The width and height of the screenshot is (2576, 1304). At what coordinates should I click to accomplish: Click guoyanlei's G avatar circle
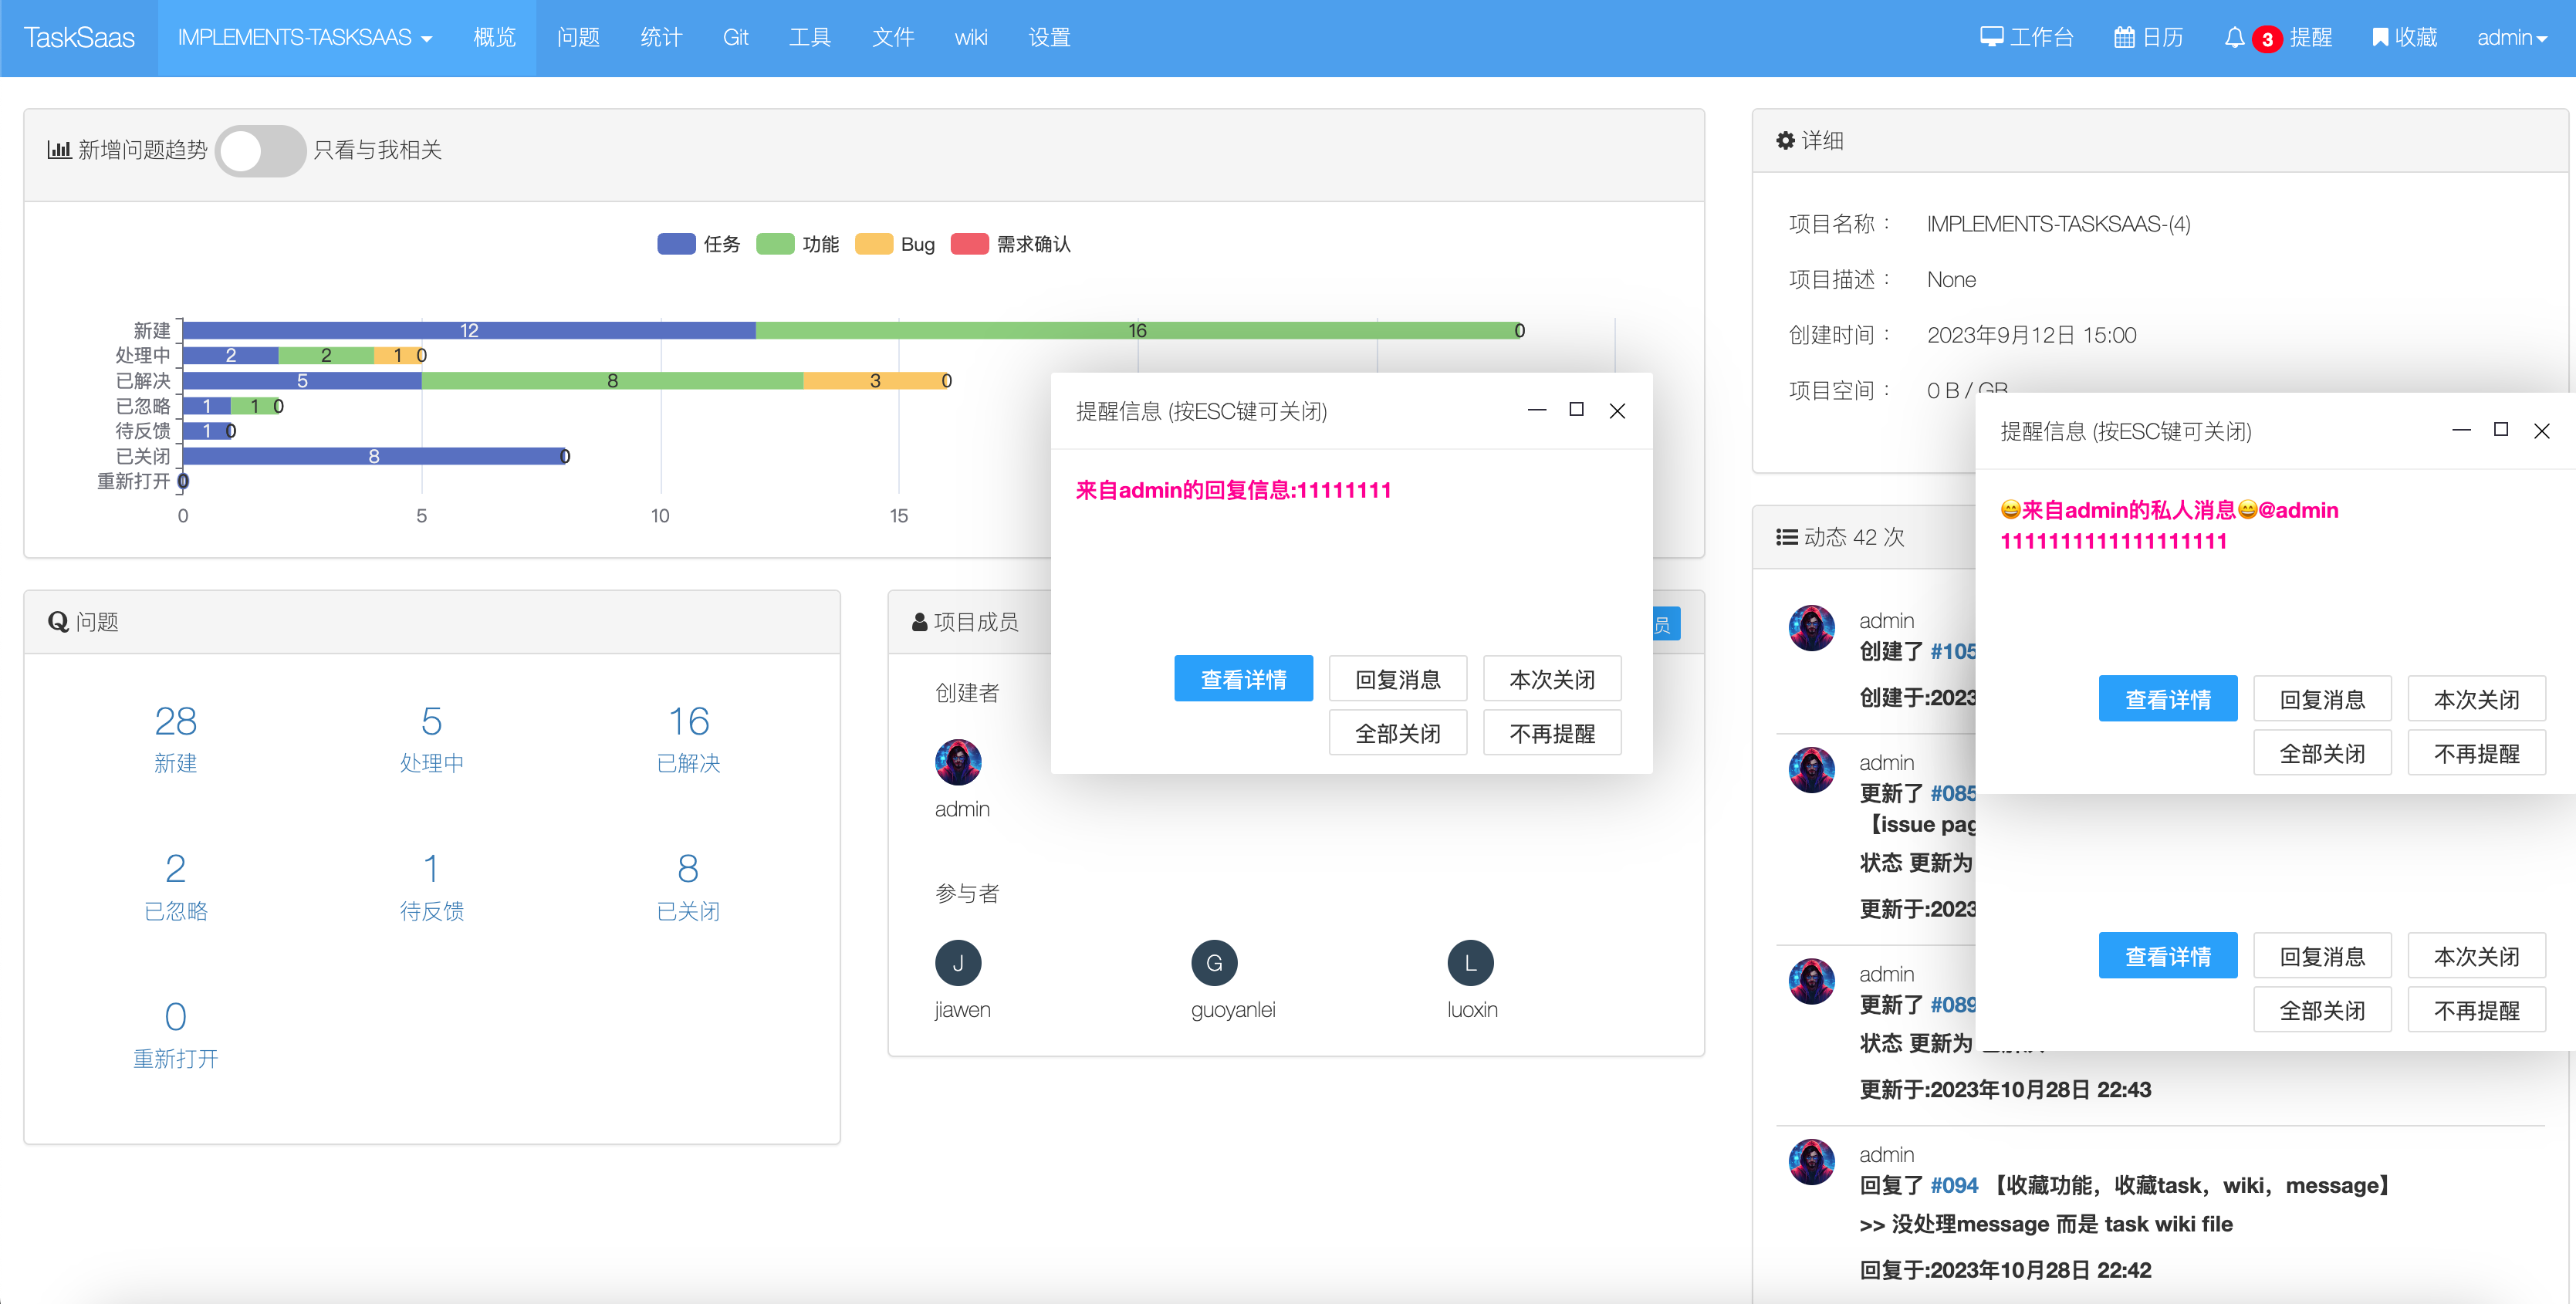(x=1214, y=962)
